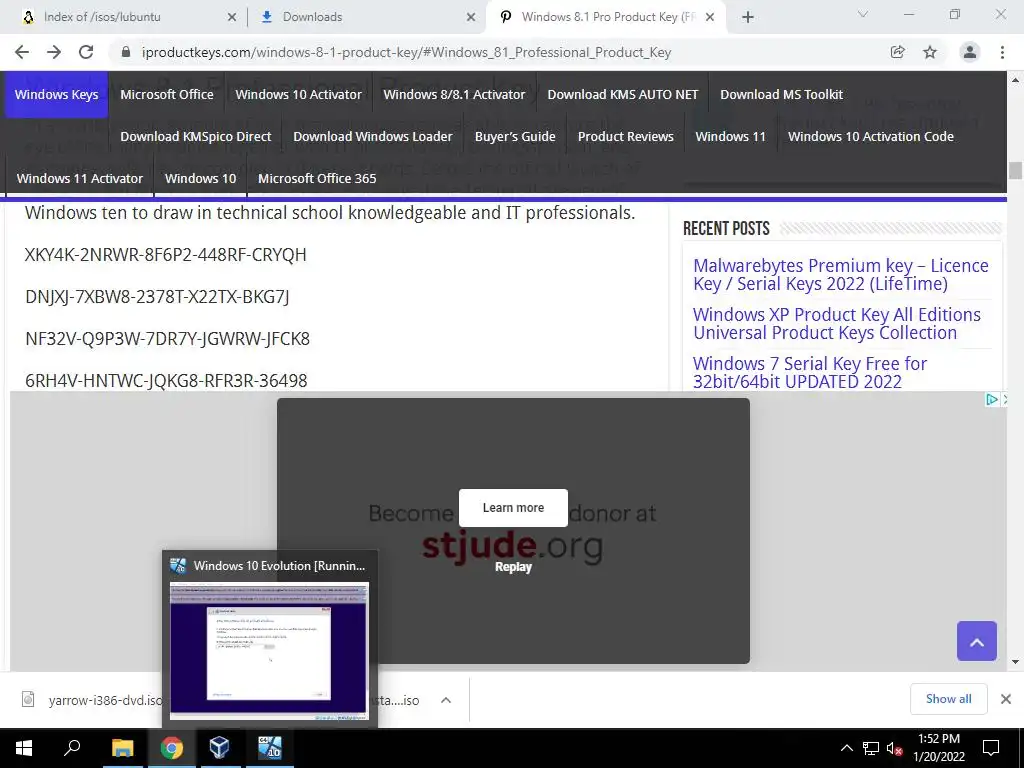Replay the stjude.org ad
This screenshot has height=768, width=1024.
tap(513, 567)
